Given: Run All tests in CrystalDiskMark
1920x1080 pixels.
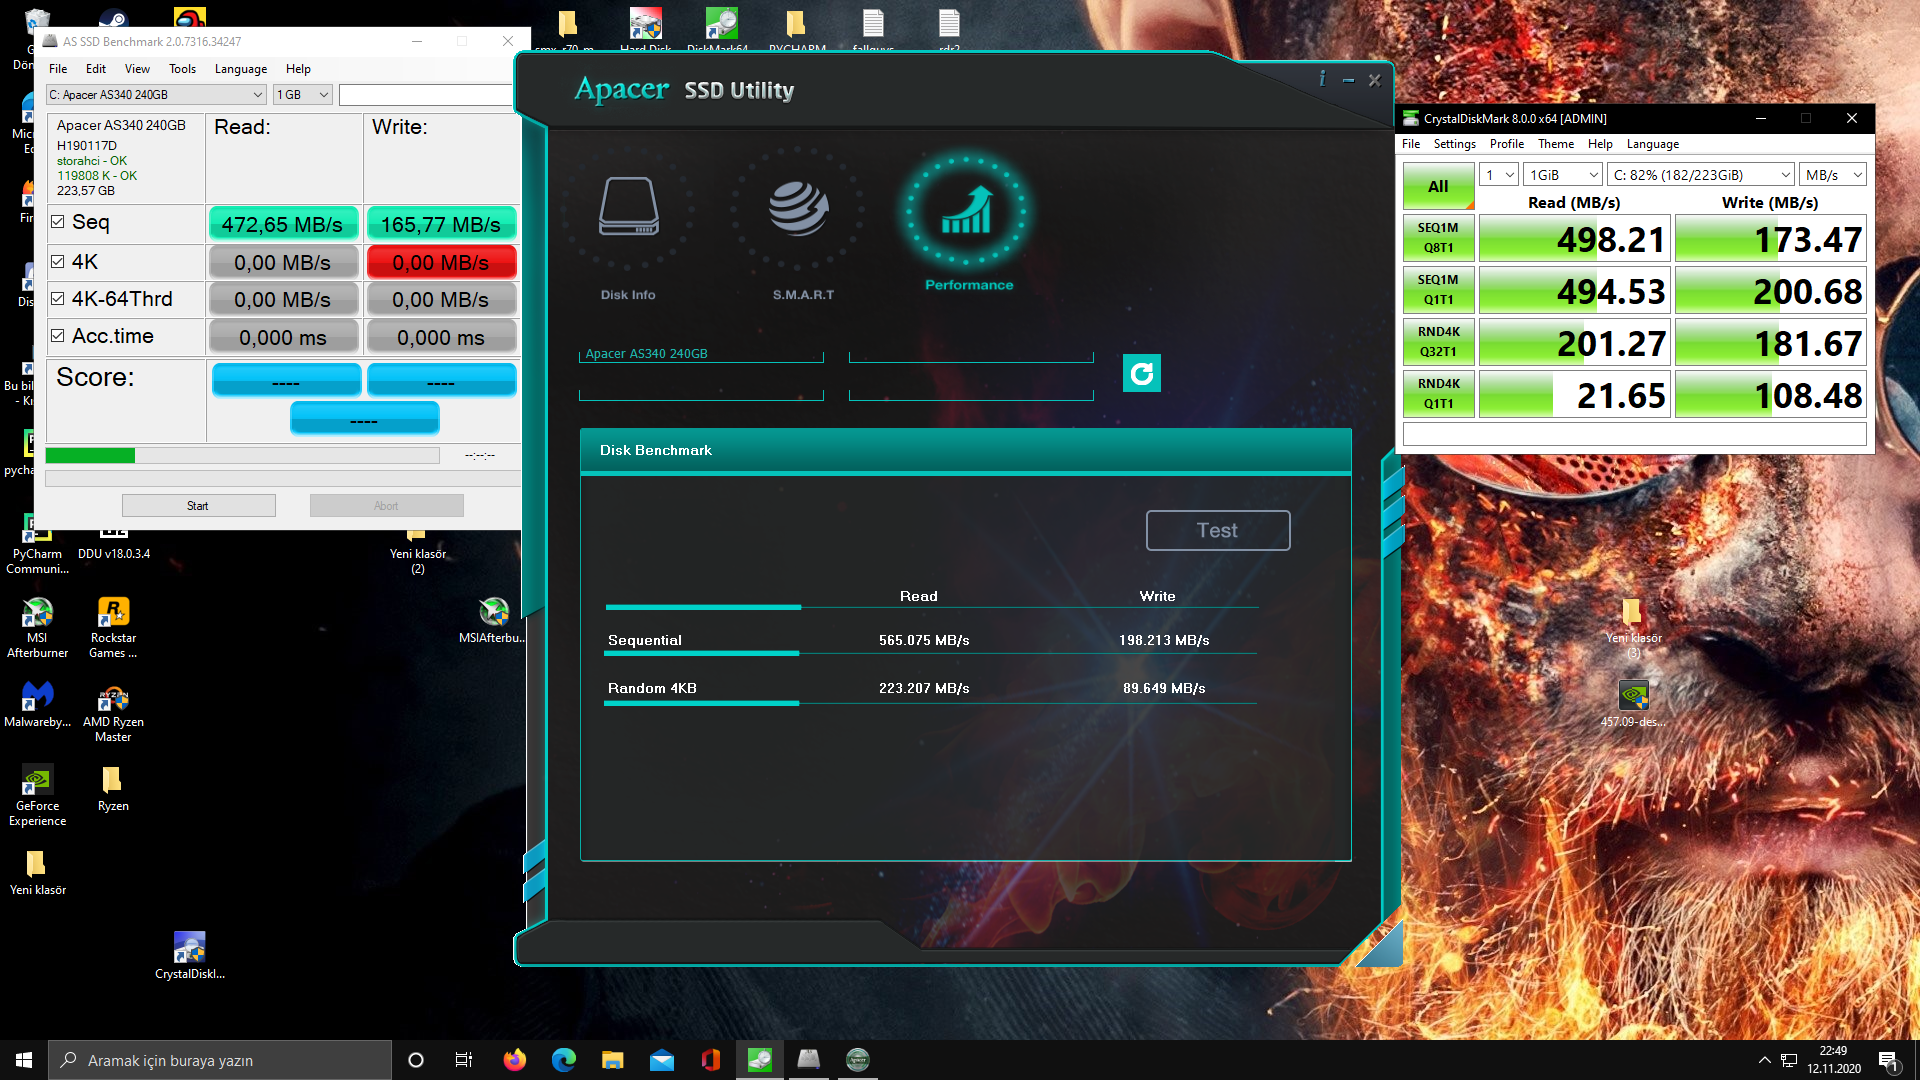Looking at the screenshot, I should click(1438, 187).
